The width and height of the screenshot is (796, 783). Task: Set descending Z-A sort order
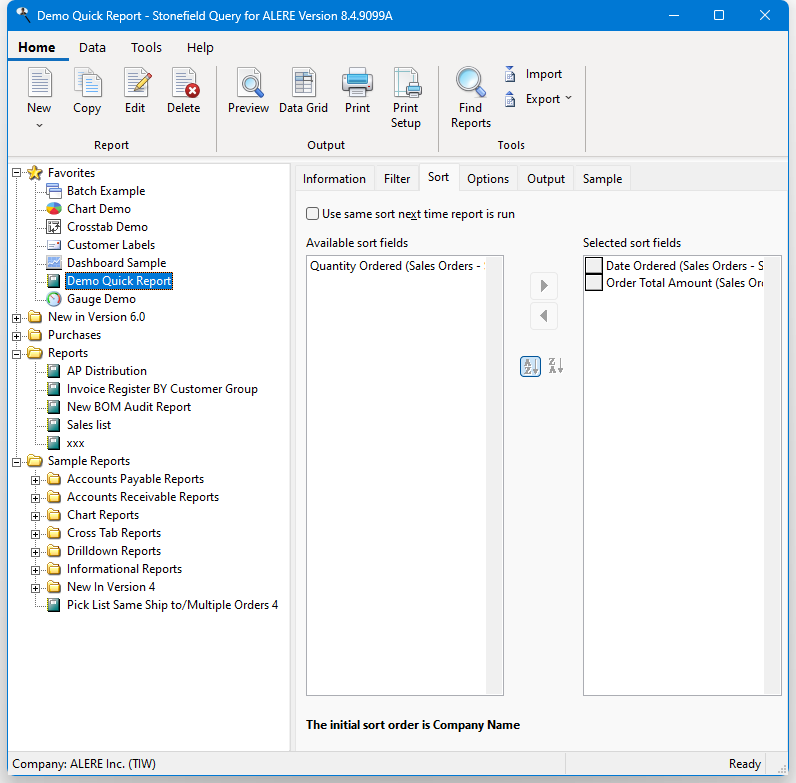click(x=556, y=366)
